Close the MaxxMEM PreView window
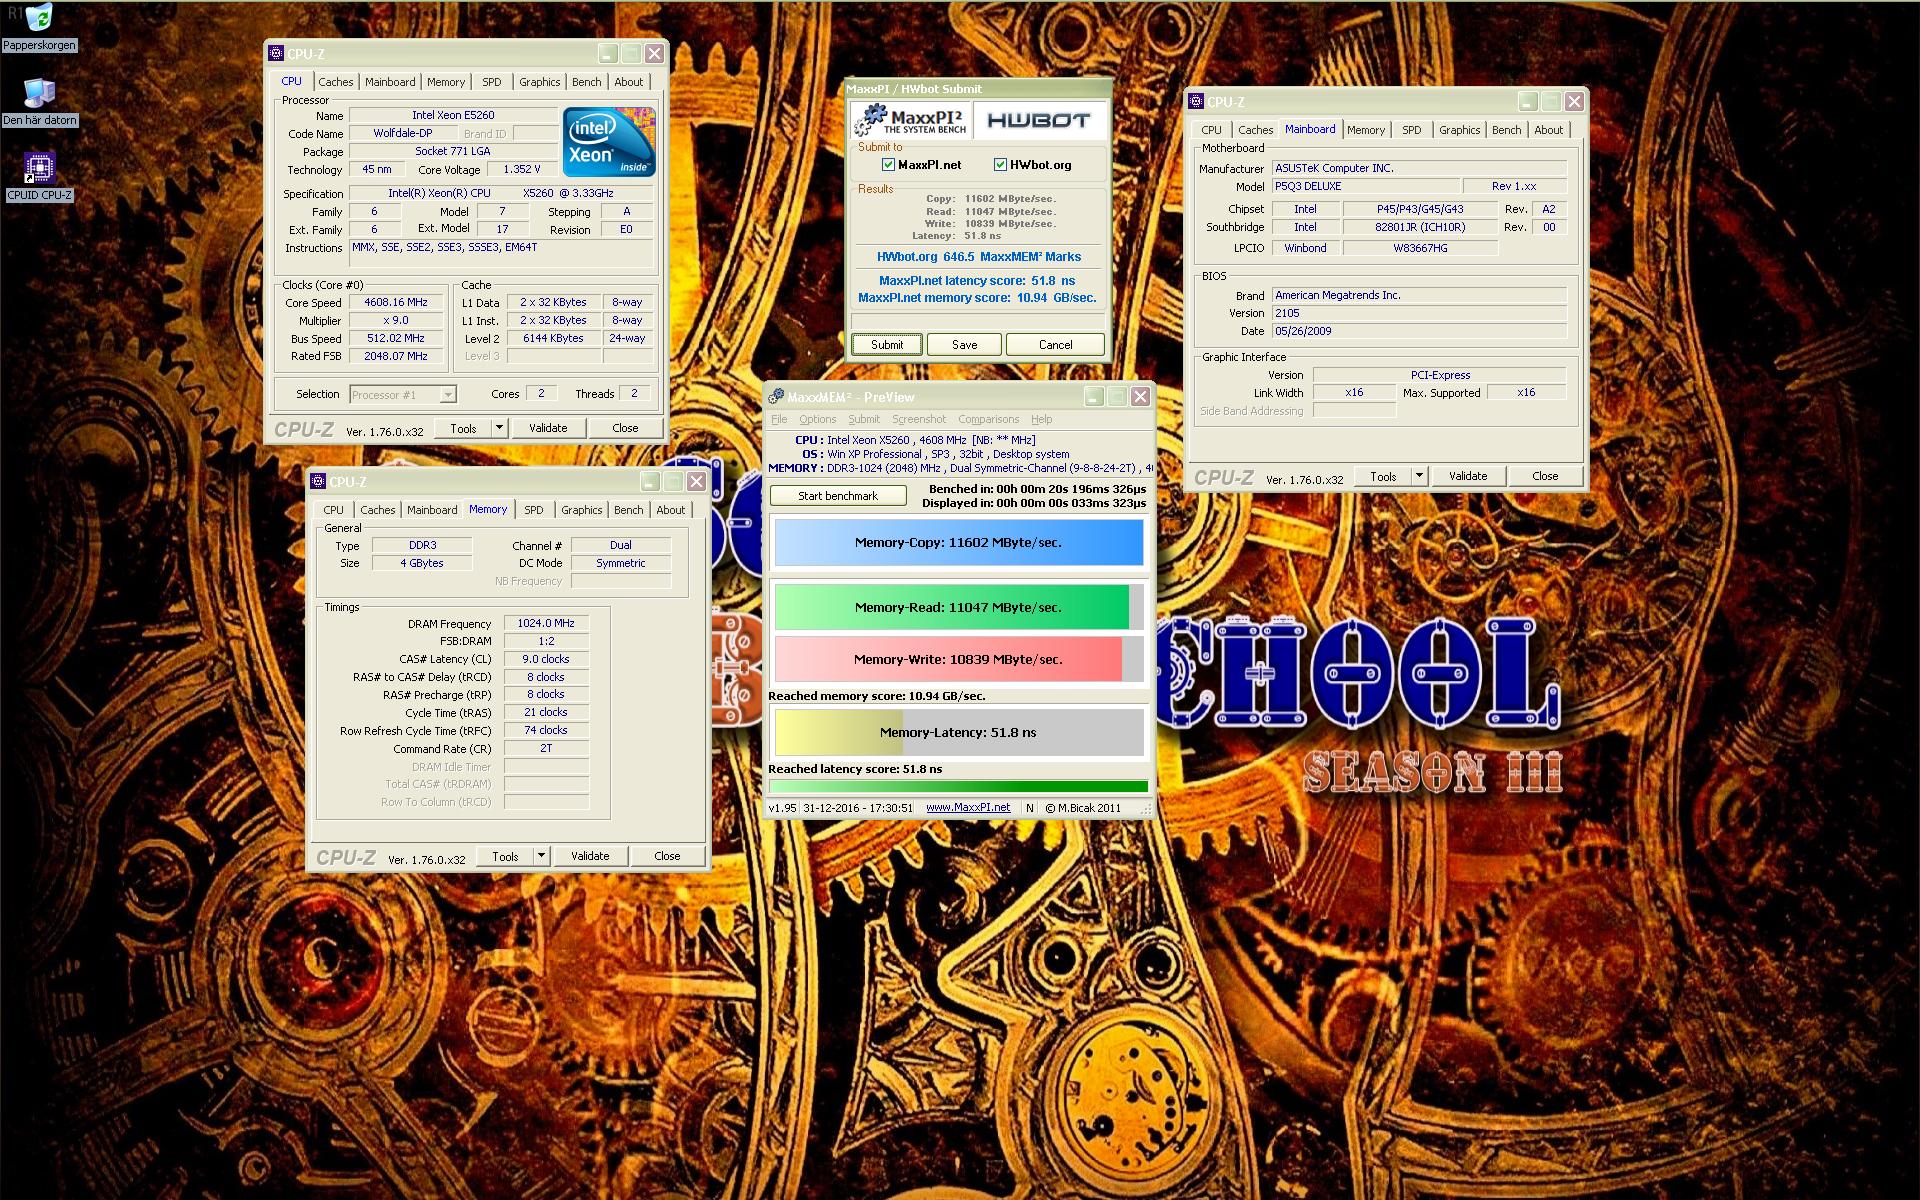This screenshot has height=1200, width=1920. pyautogui.click(x=1139, y=397)
